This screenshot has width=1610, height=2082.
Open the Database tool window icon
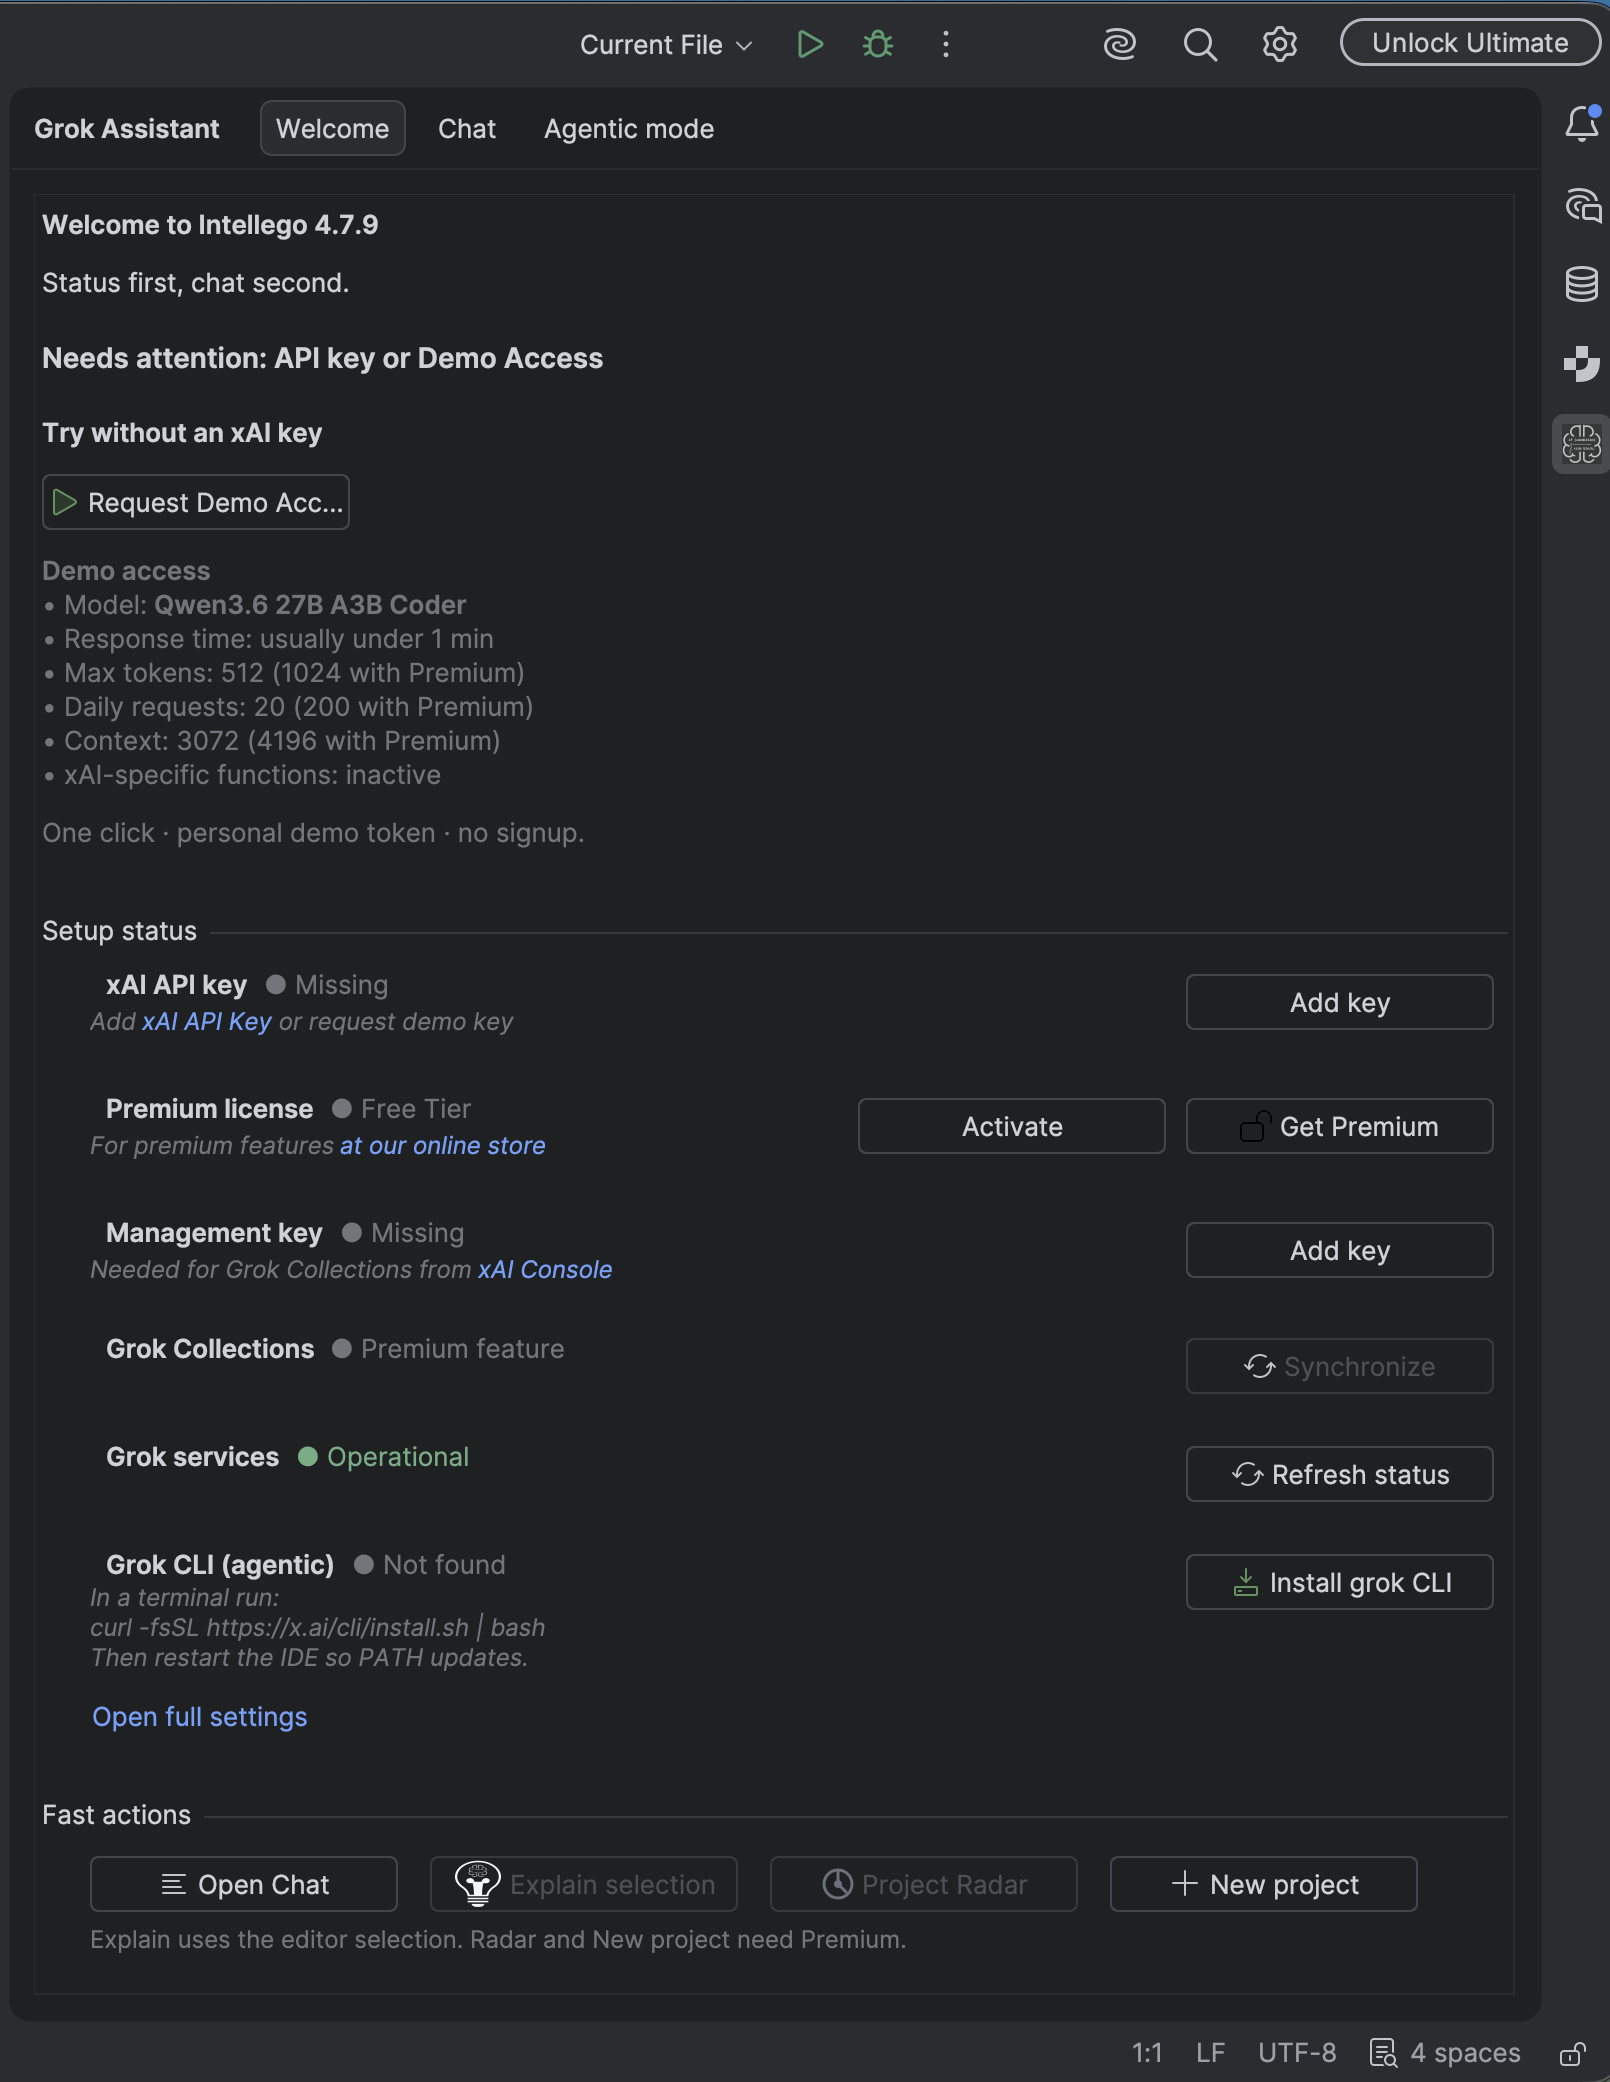click(x=1582, y=284)
